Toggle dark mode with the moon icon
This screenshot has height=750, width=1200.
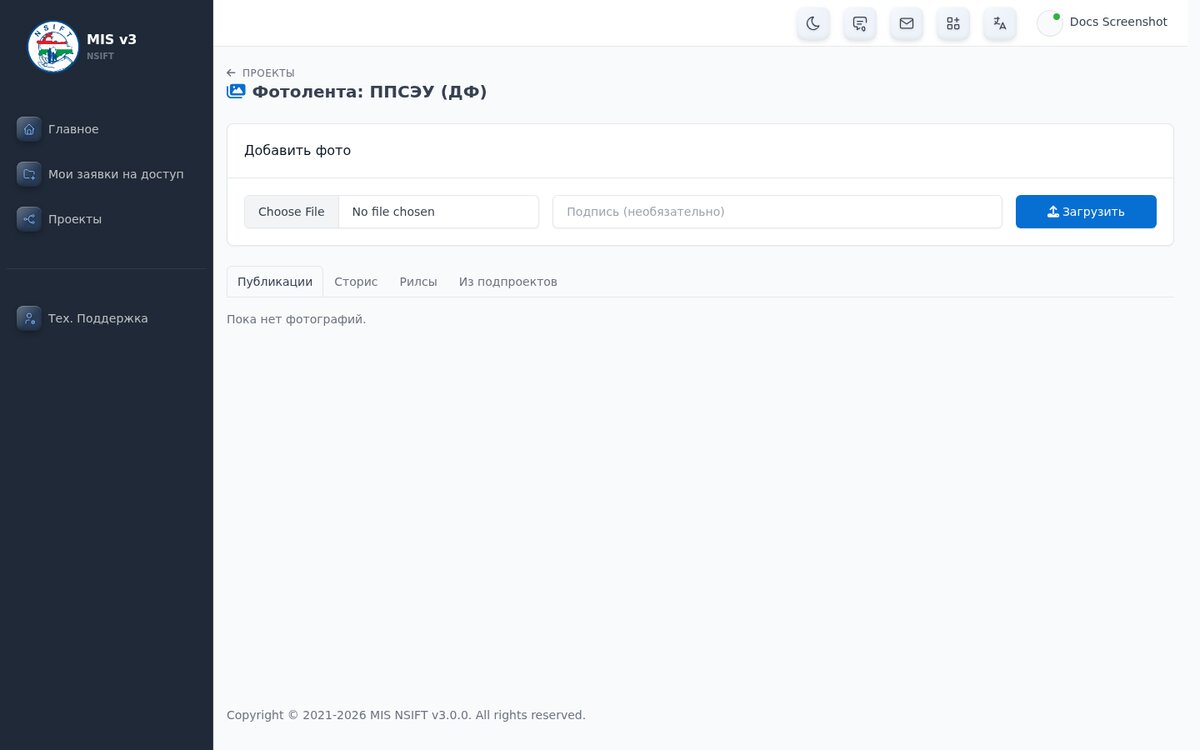click(813, 23)
